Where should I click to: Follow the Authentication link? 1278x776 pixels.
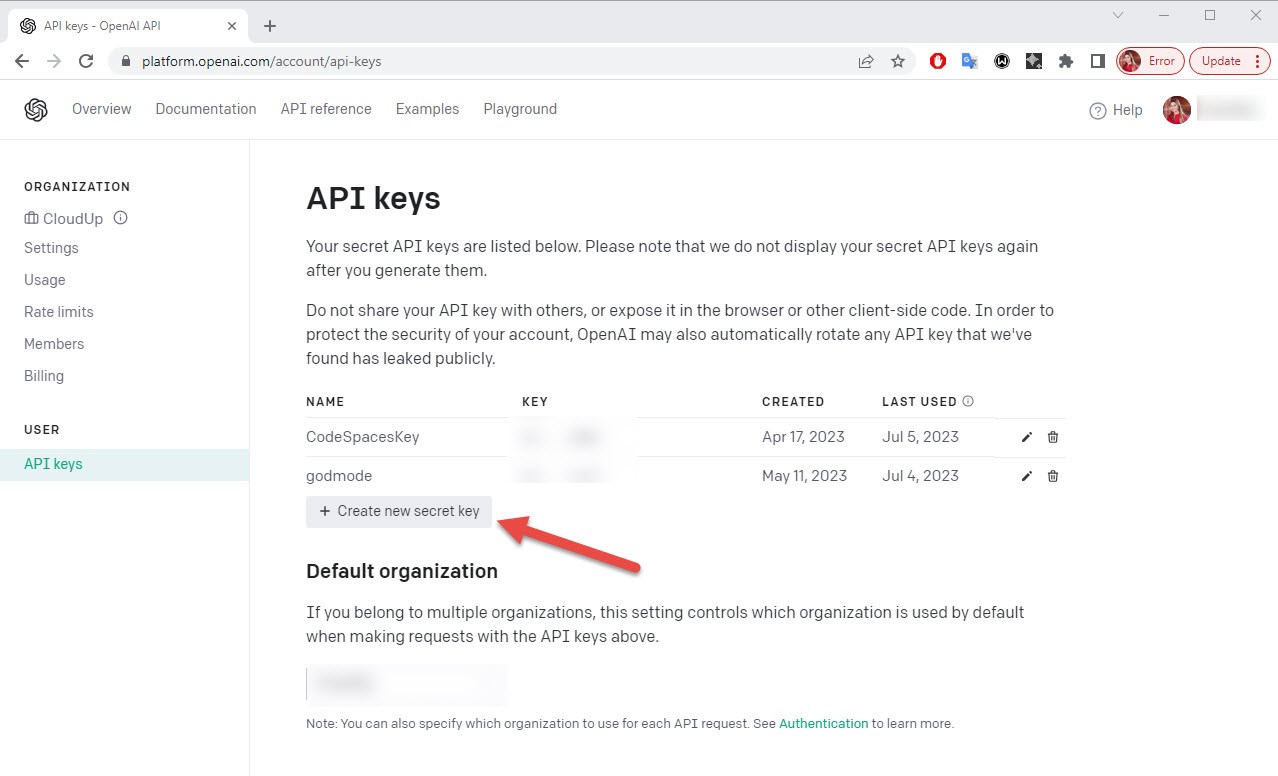pos(824,723)
